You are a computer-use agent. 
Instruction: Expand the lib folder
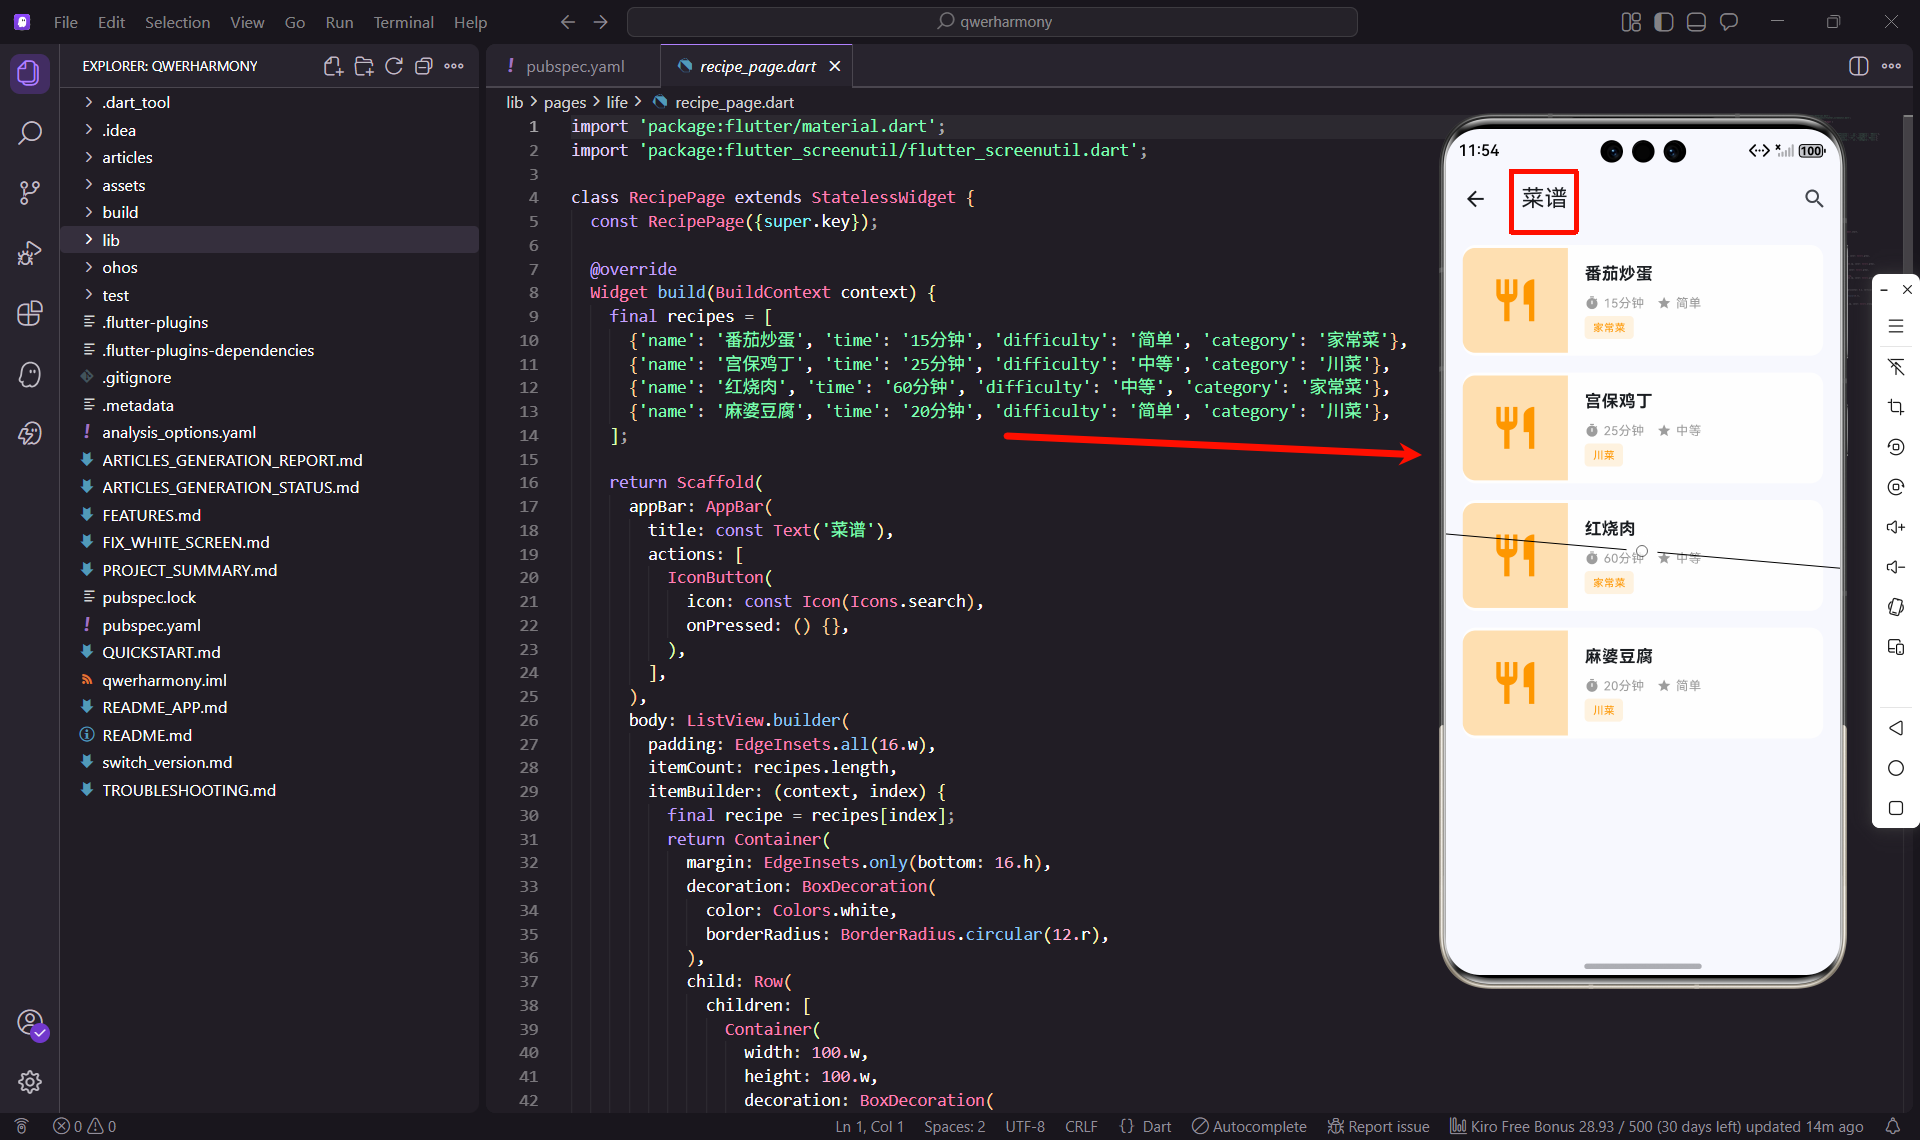111,240
